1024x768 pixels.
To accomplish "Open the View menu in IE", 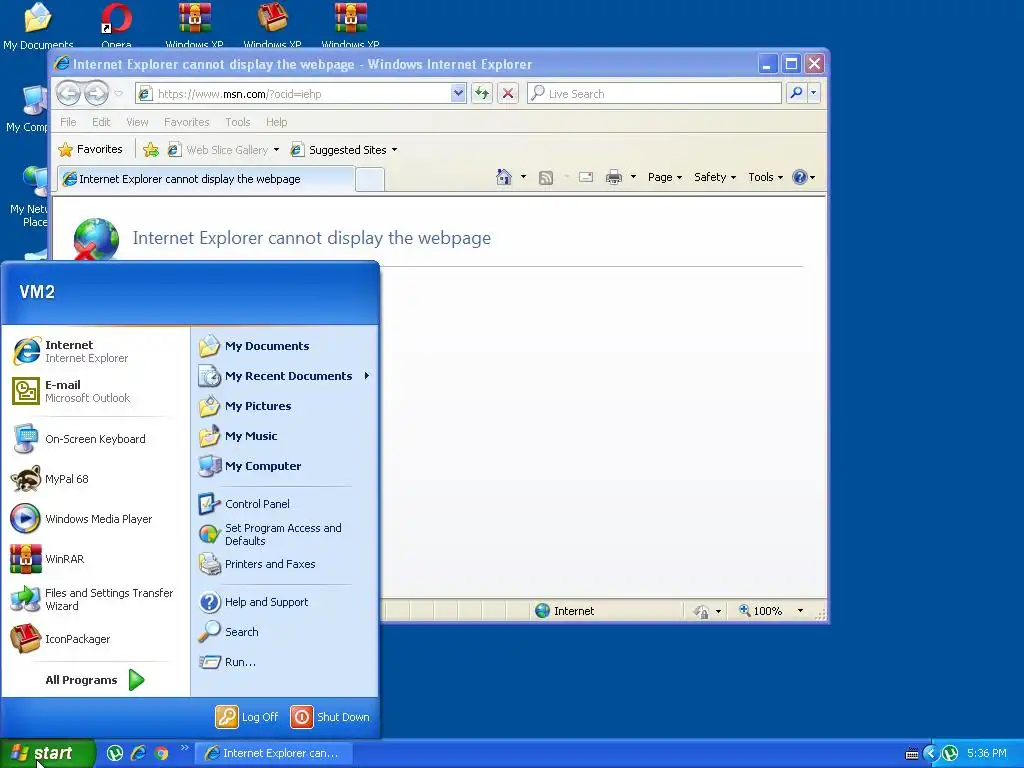I will (137, 122).
